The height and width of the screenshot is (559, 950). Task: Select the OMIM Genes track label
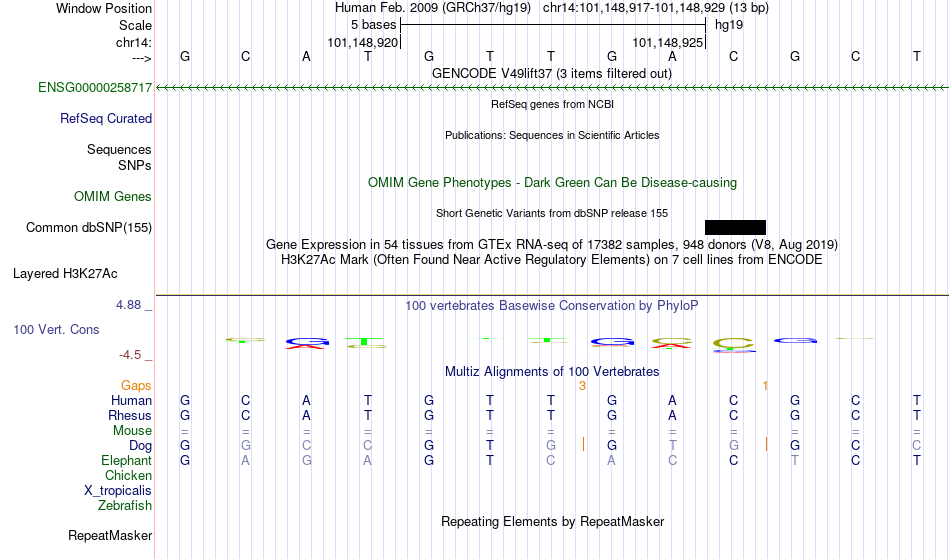pos(112,197)
